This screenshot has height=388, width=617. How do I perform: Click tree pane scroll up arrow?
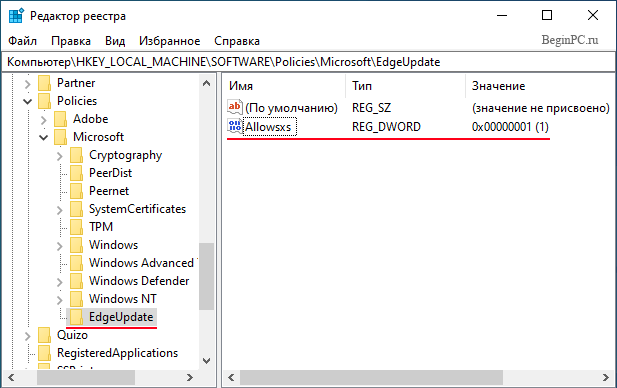207,83
